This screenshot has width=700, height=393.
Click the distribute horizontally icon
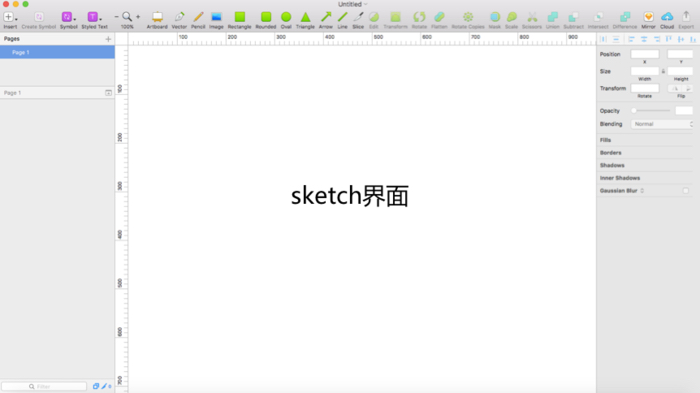point(604,39)
